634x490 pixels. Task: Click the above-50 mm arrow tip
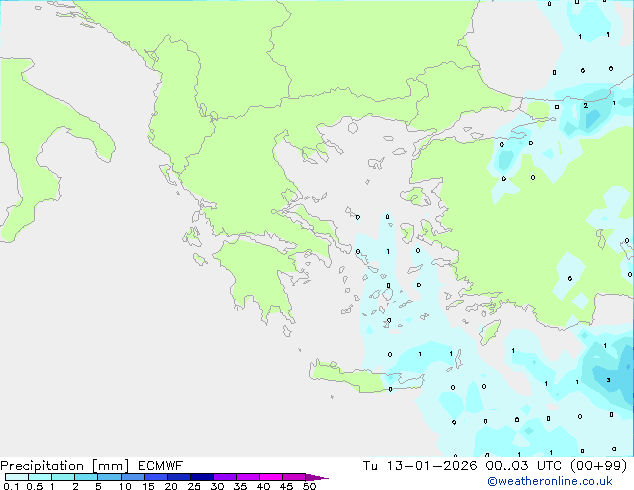(317, 477)
